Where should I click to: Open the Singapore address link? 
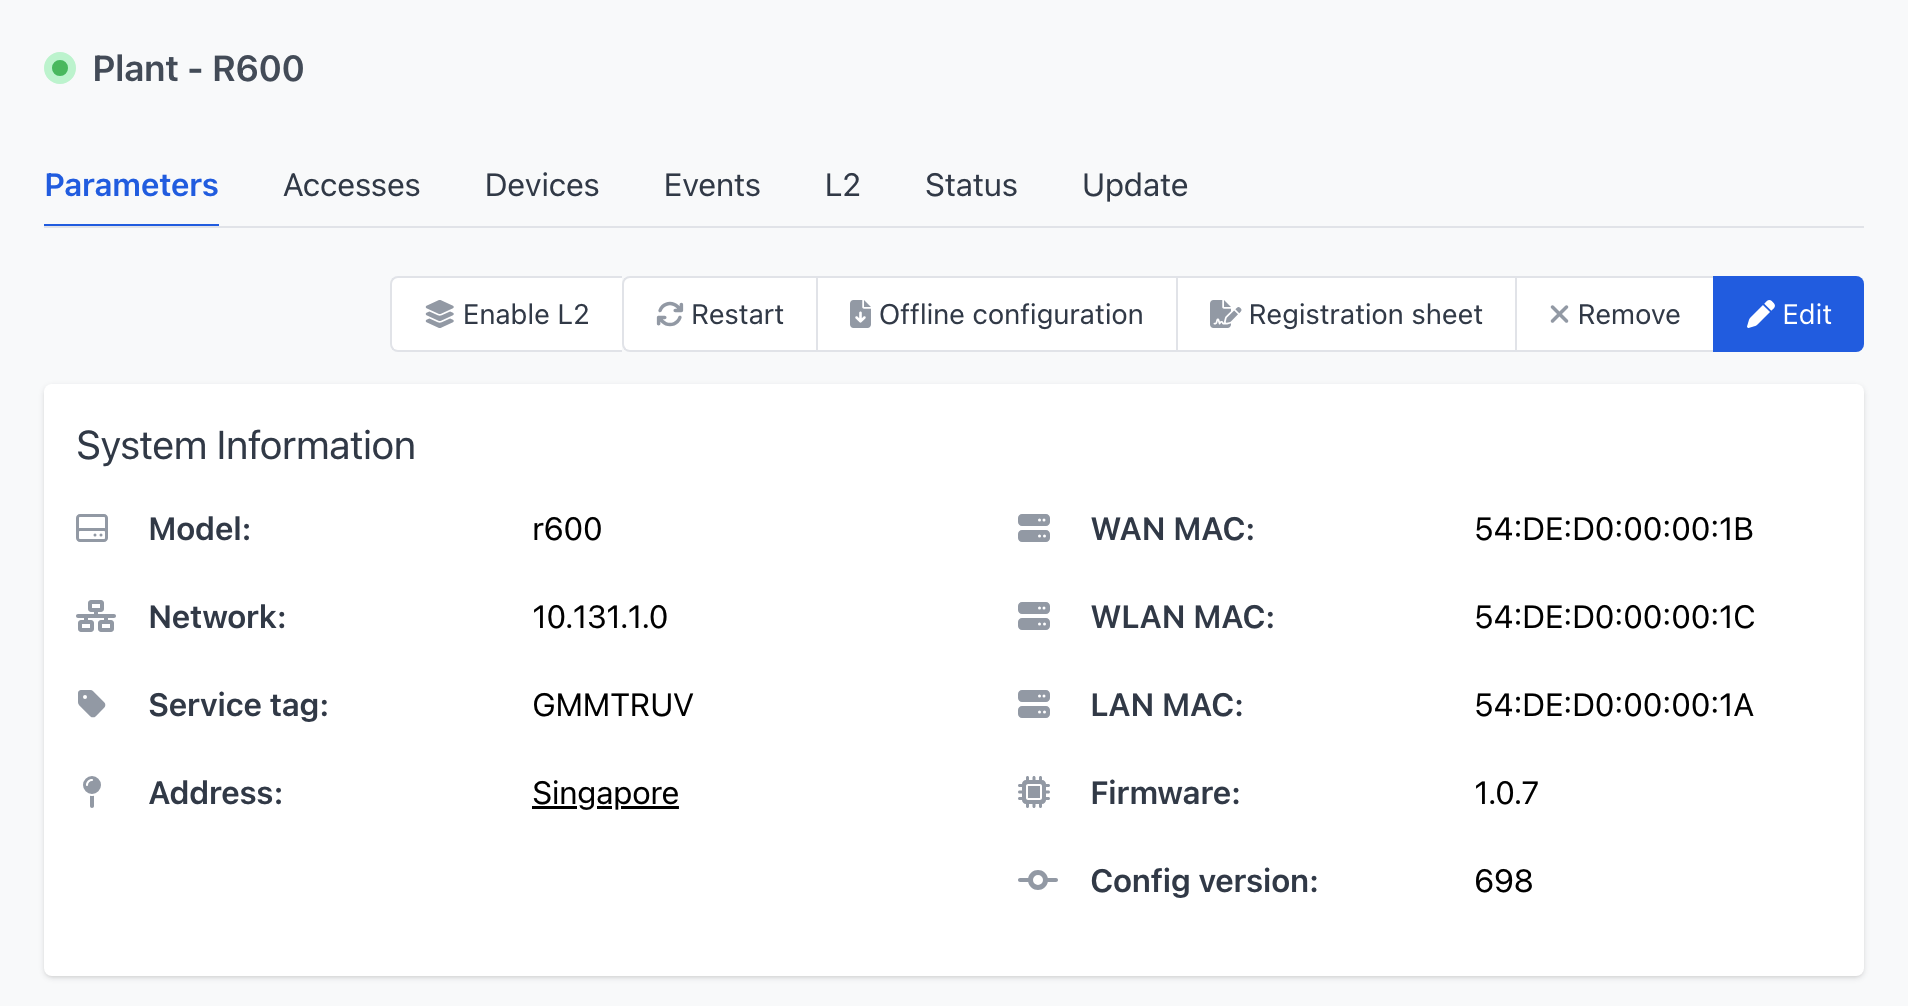tap(605, 793)
